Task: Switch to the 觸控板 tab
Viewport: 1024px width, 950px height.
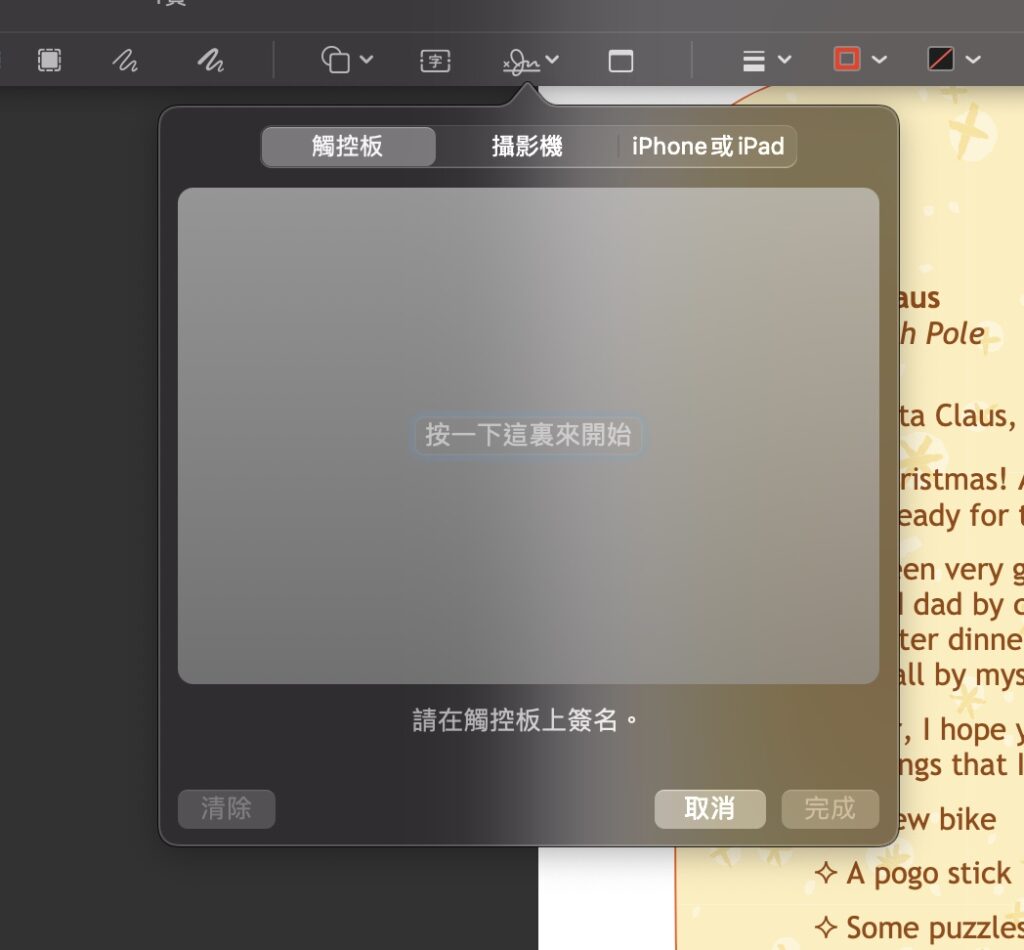Action: [x=348, y=147]
